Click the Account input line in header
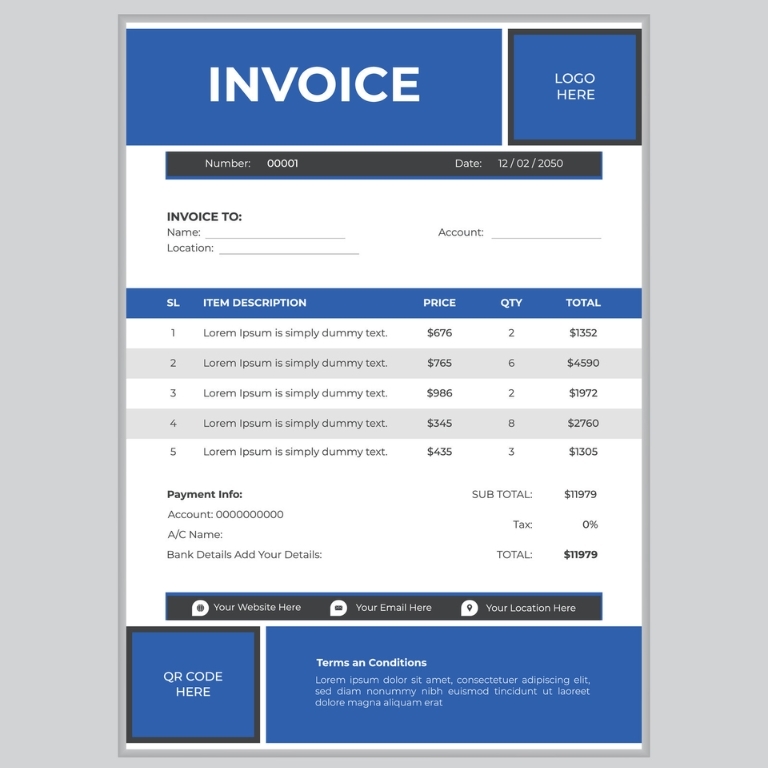Image resolution: width=768 pixels, height=768 pixels. click(x=546, y=234)
